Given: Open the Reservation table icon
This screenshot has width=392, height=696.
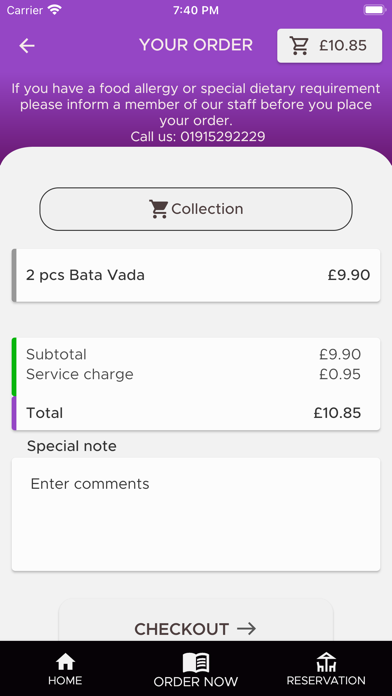Looking at the screenshot, I should (326, 662).
